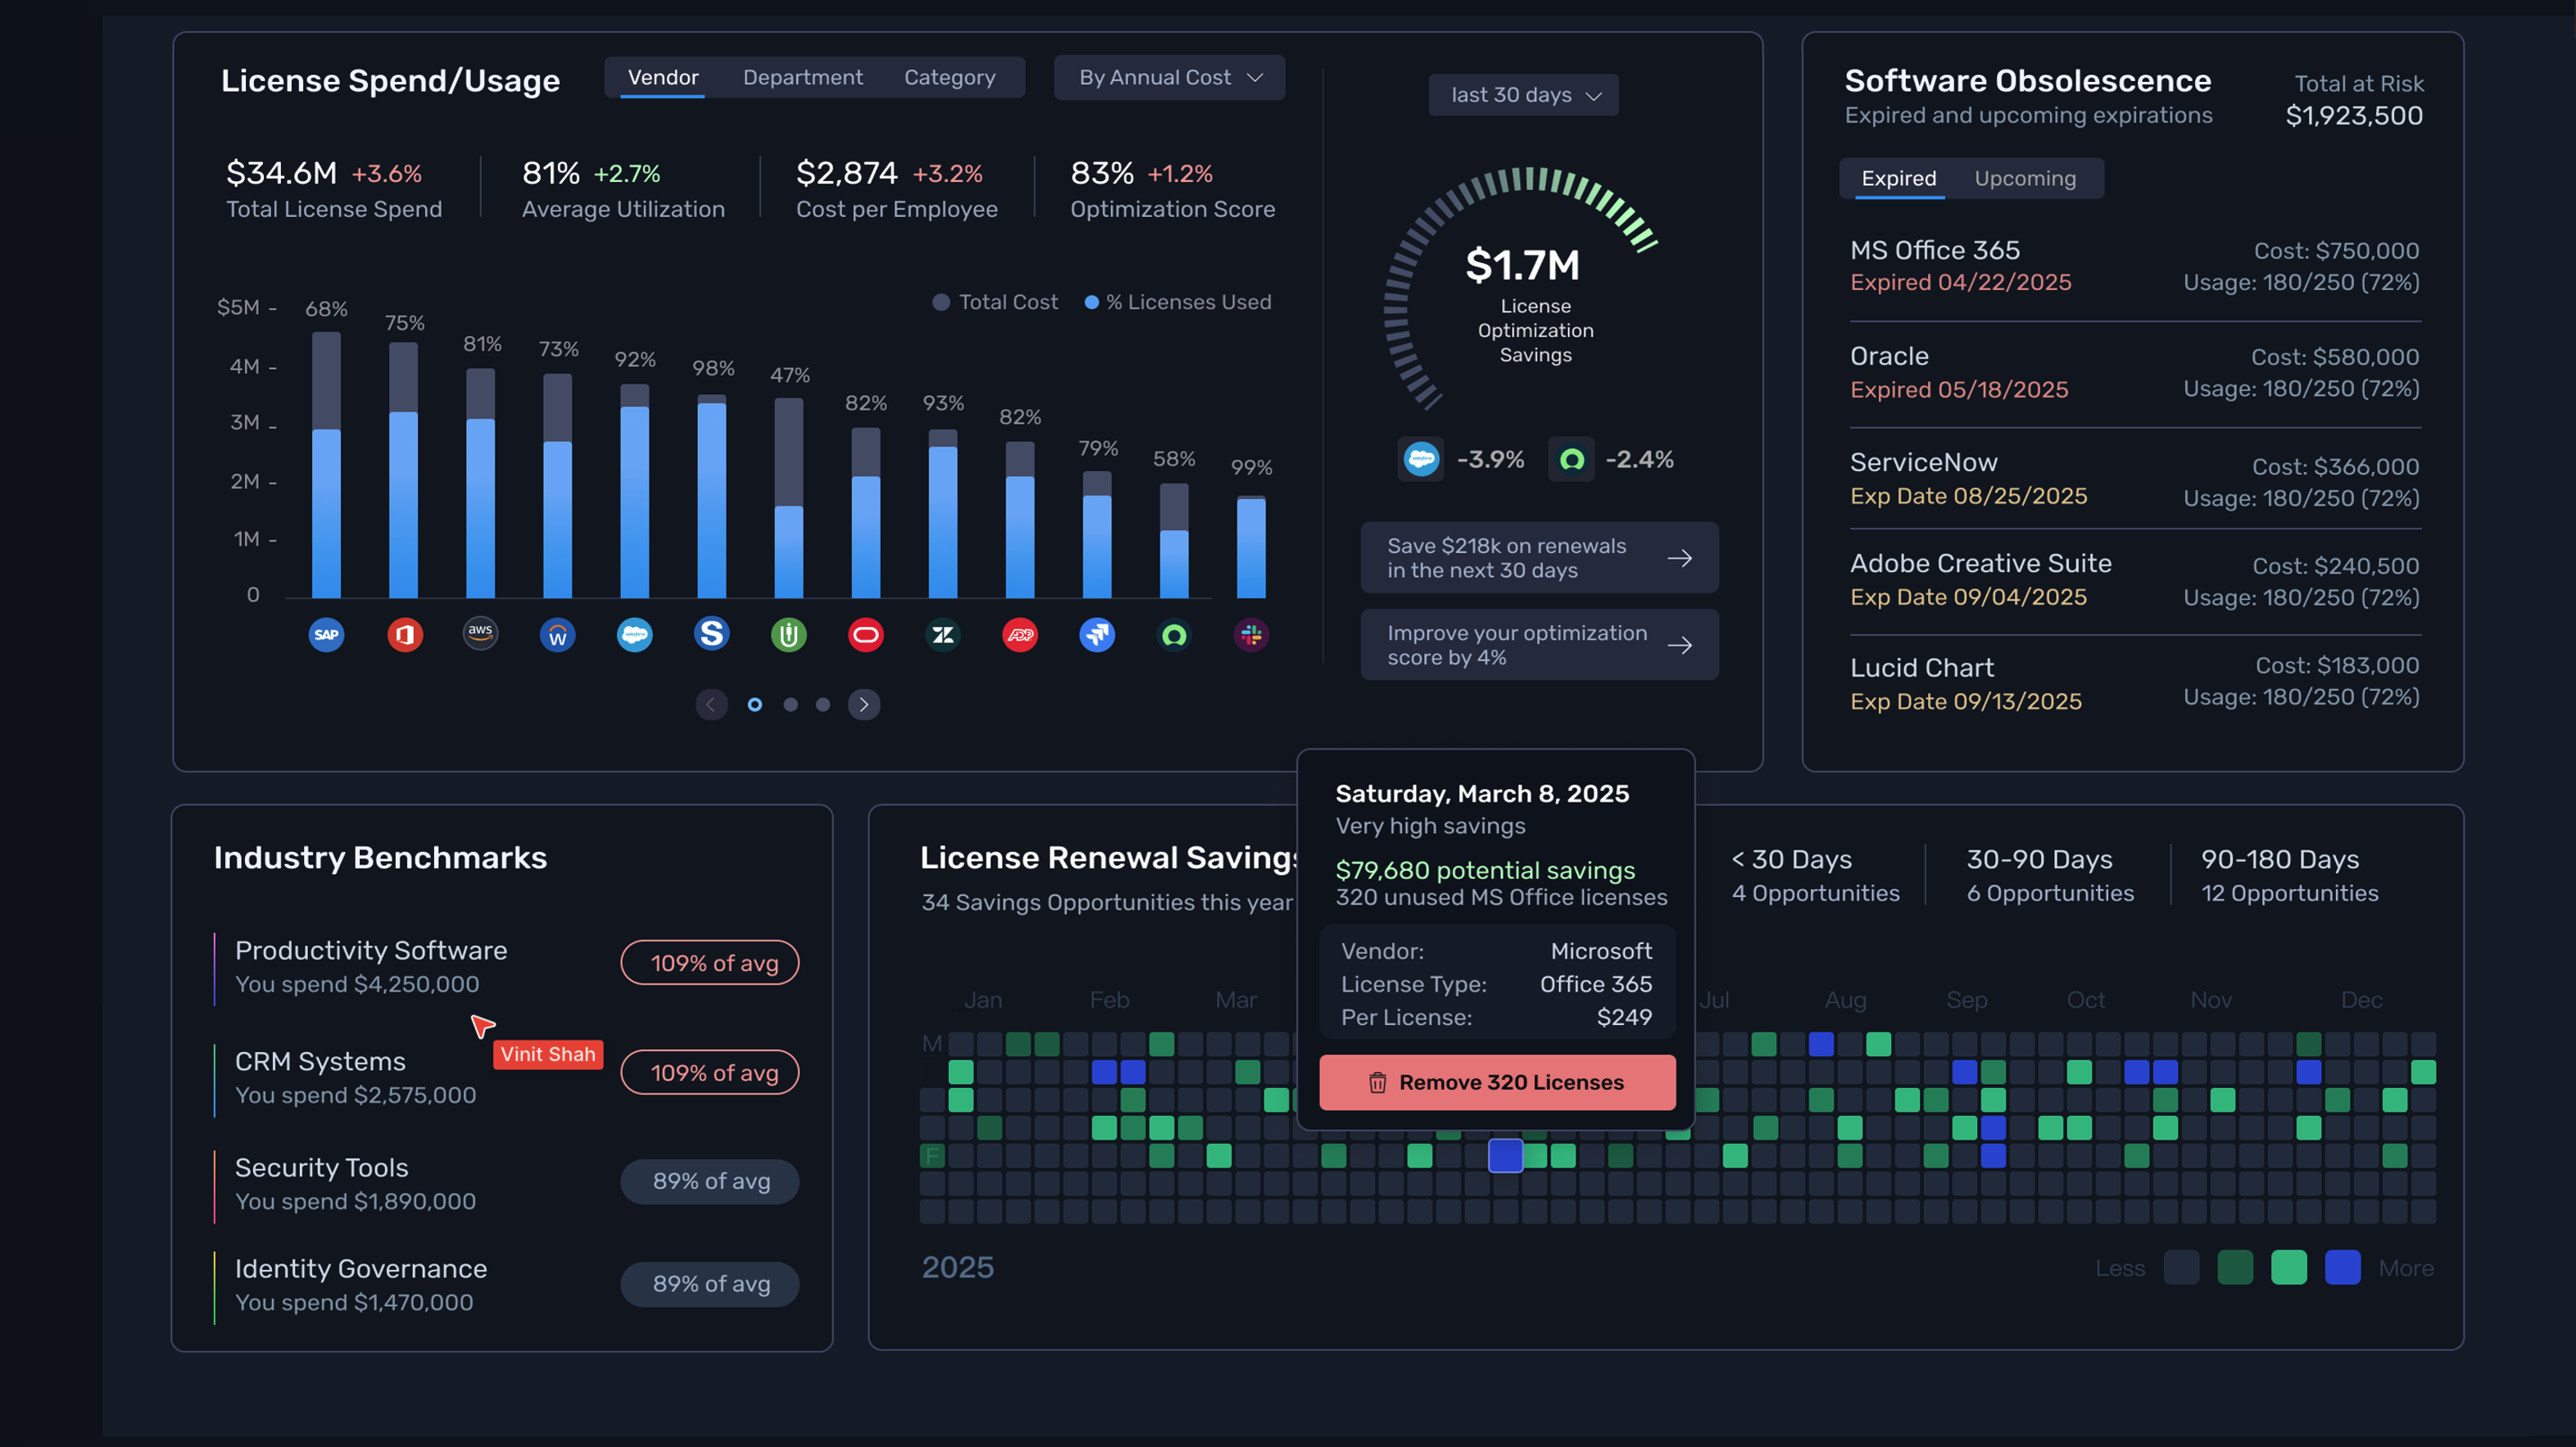Click arrow on Improve optimization score card
The width and height of the screenshot is (2576, 1447).
click(1680, 645)
